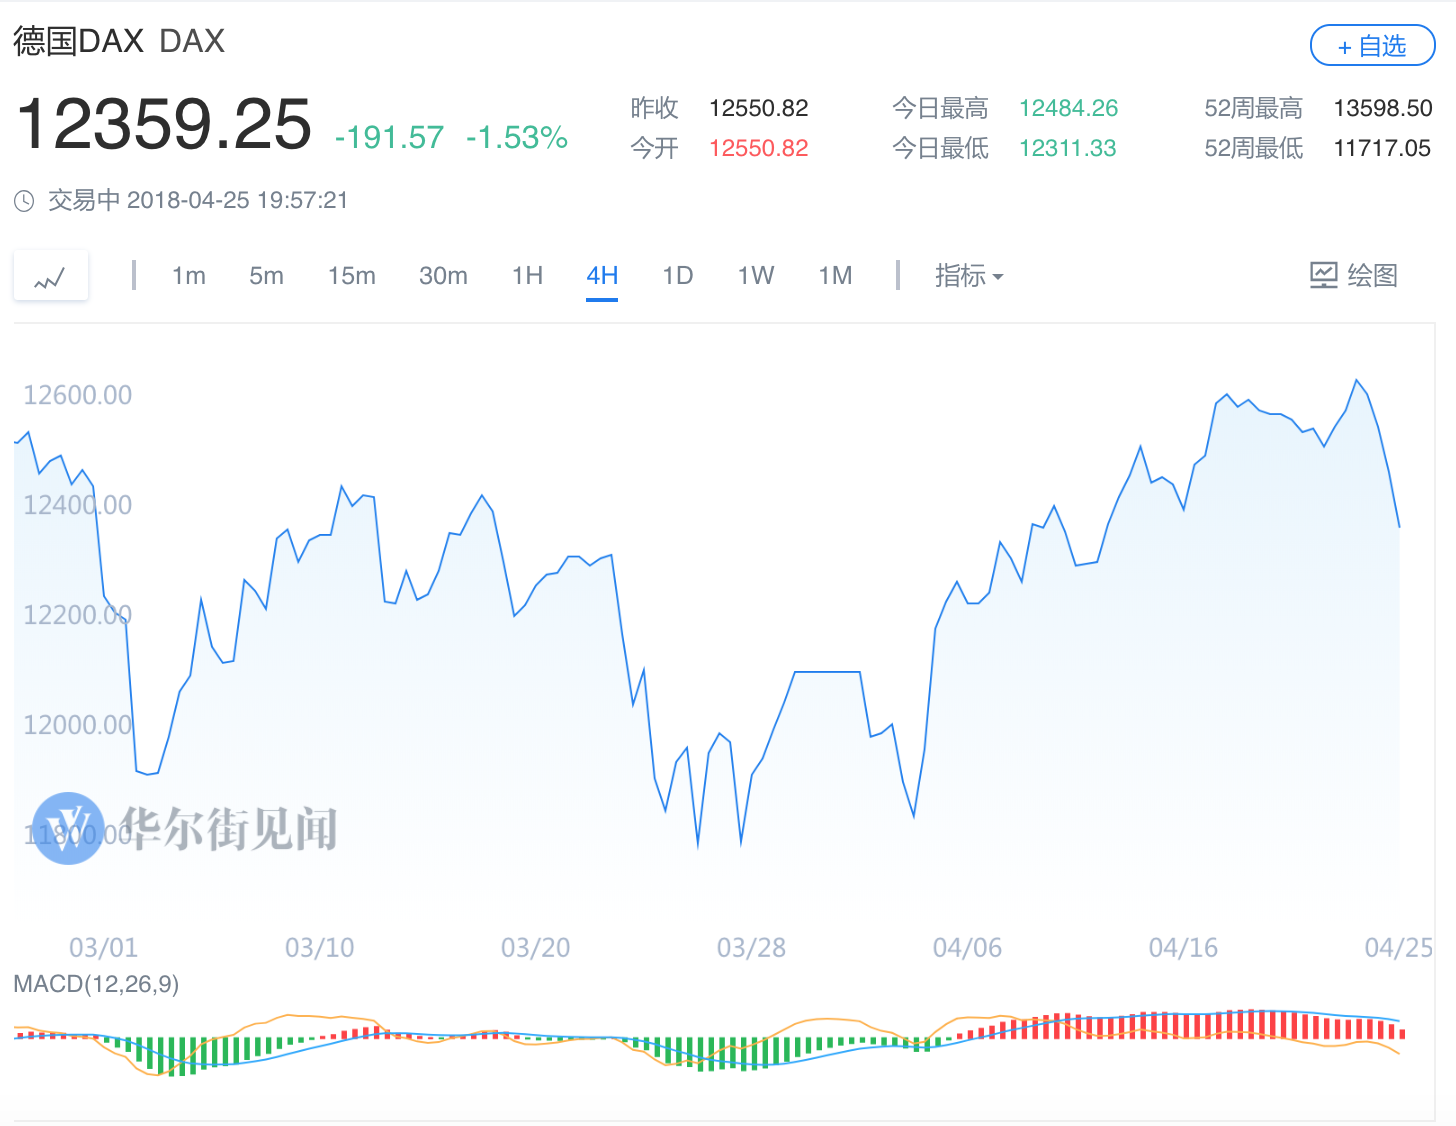The image size is (1456, 1126).
Task: Click the 昨收 label
Action: [654, 108]
